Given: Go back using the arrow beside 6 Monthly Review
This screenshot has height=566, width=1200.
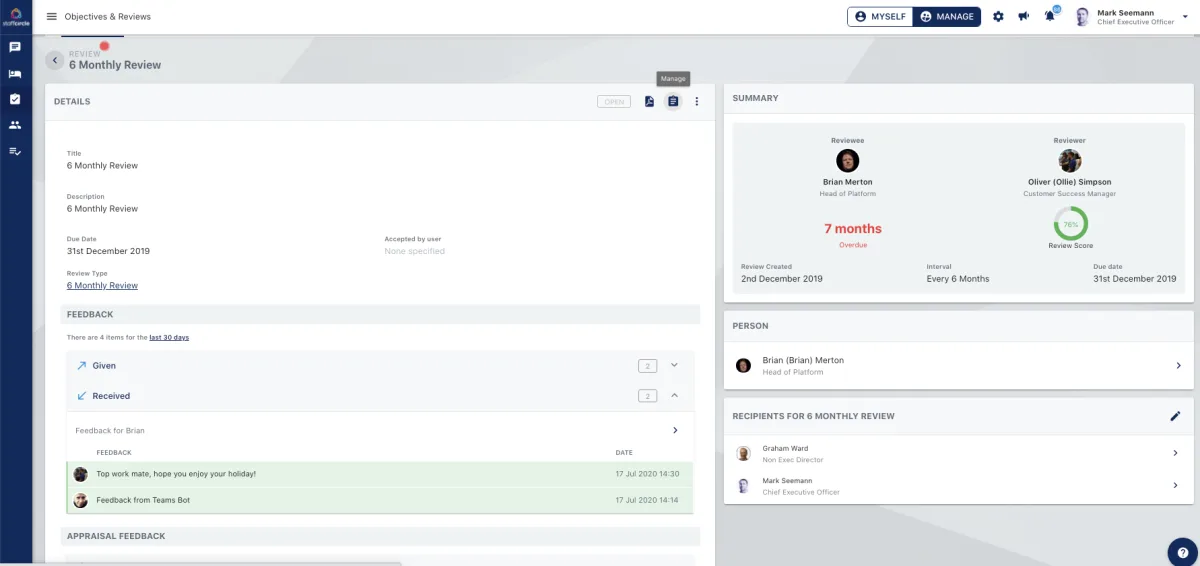Looking at the screenshot, I should point(55,60).
